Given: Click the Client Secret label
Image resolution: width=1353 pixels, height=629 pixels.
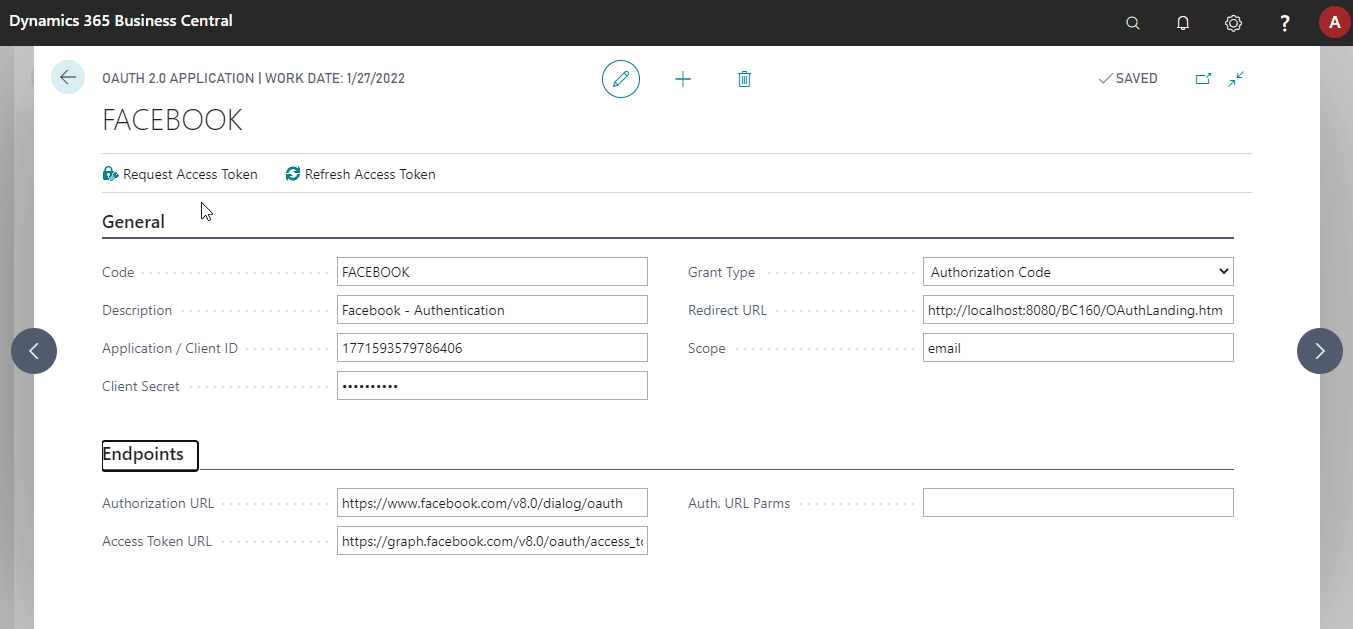Looking at the screenshot, I should [x=141, y=386].
